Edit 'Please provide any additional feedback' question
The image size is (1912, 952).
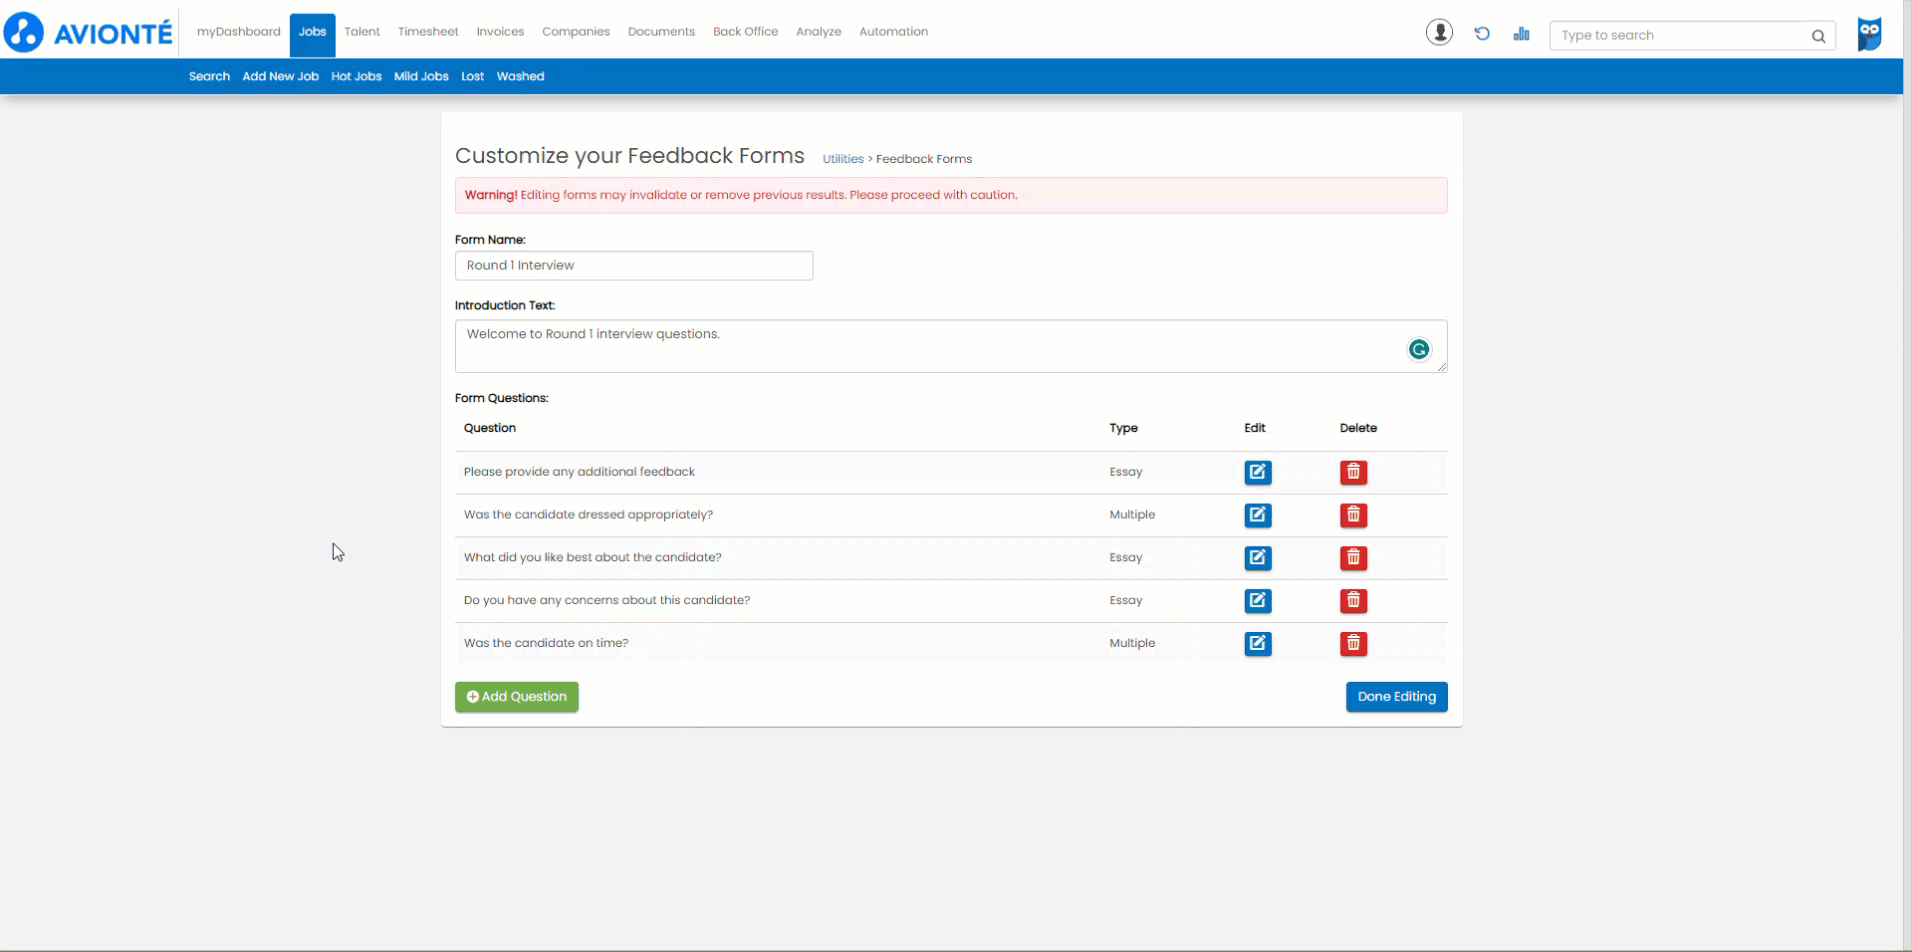[x=1257, y=472]
